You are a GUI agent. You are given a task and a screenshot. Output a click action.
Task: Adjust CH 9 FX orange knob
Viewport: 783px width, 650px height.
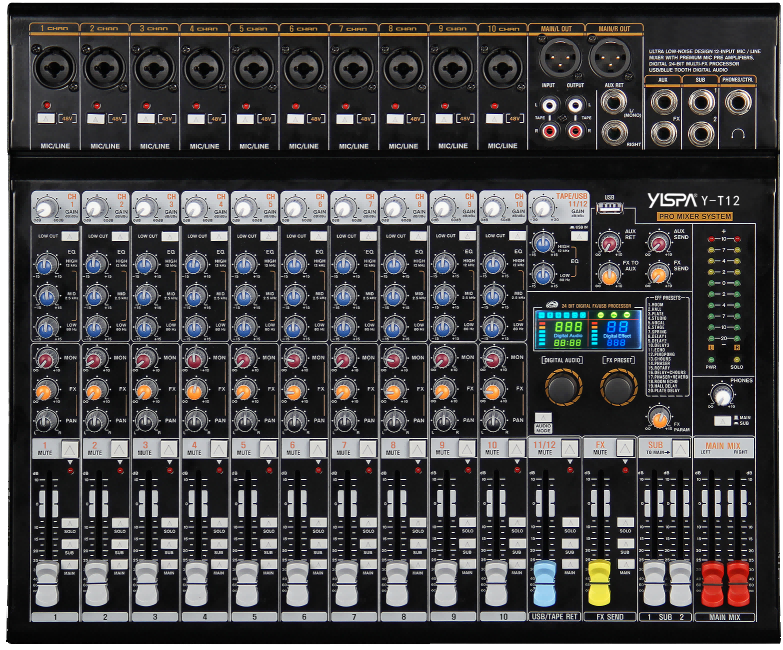click(x=443, y=391)
